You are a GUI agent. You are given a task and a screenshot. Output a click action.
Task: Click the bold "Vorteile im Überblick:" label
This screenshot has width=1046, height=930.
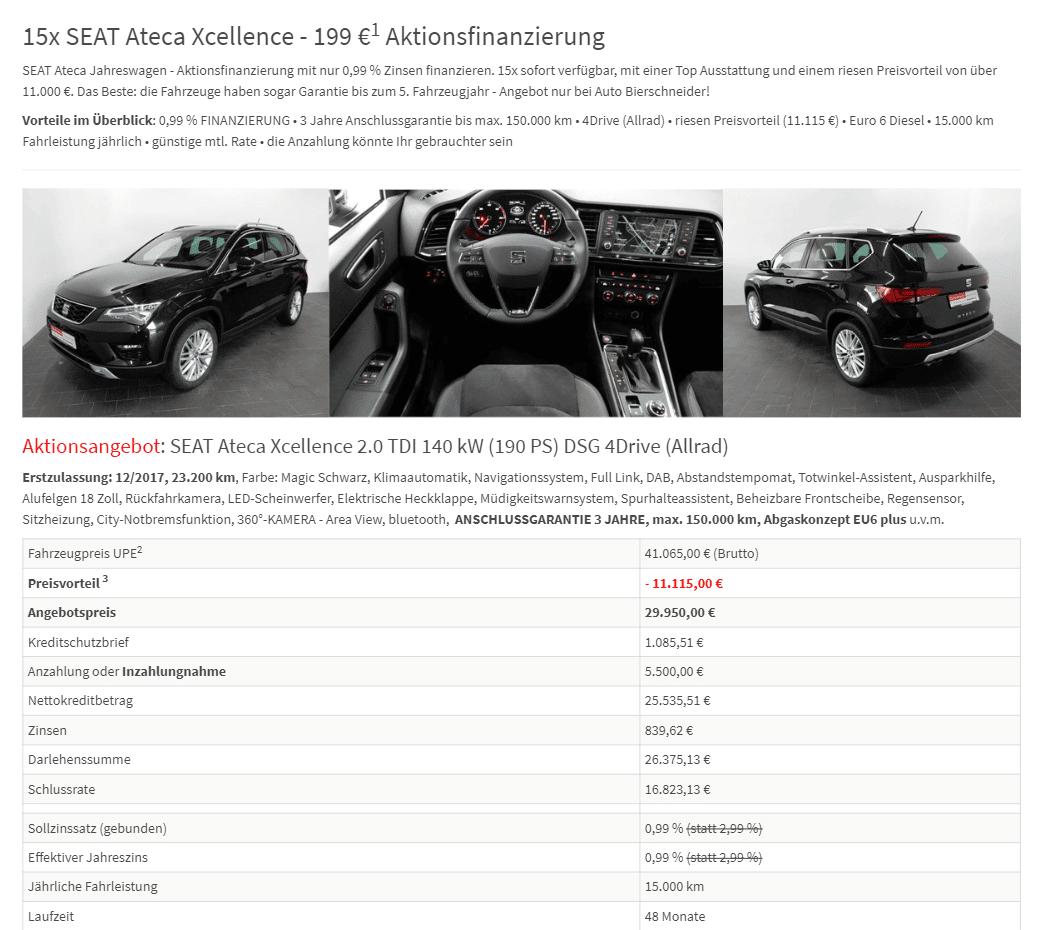point(89,121)
